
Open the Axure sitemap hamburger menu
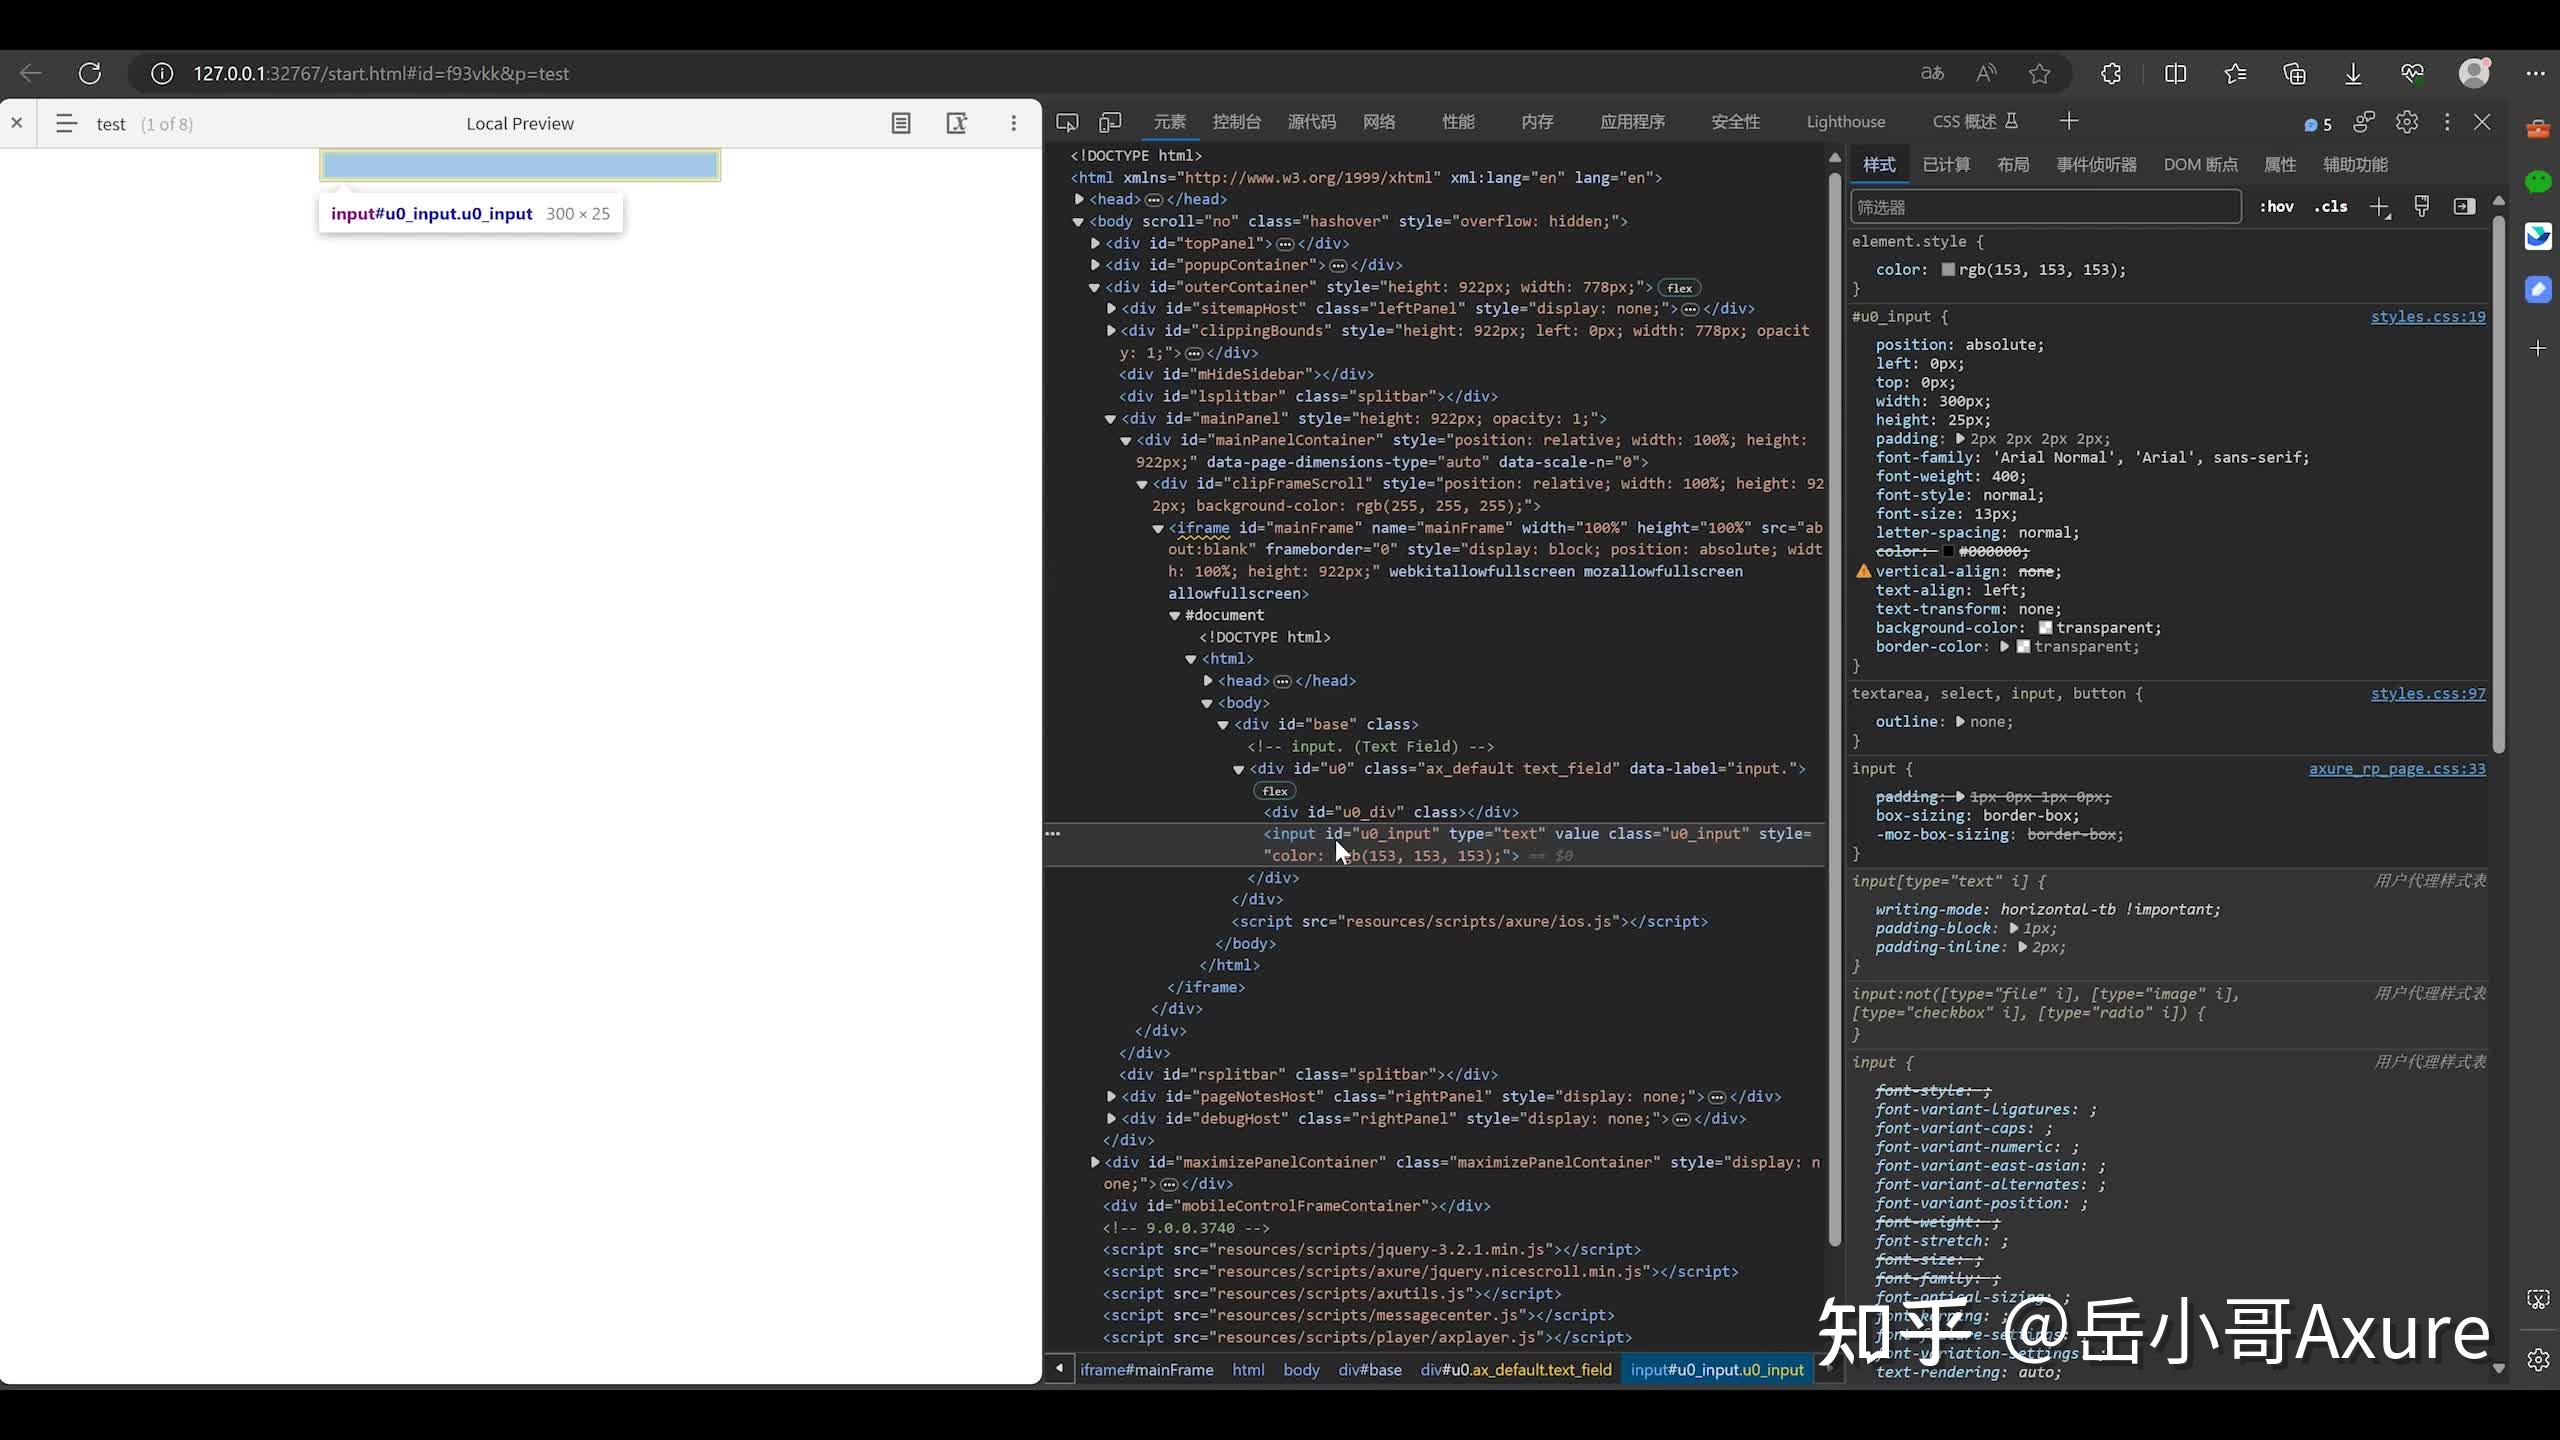coord(66,124)
